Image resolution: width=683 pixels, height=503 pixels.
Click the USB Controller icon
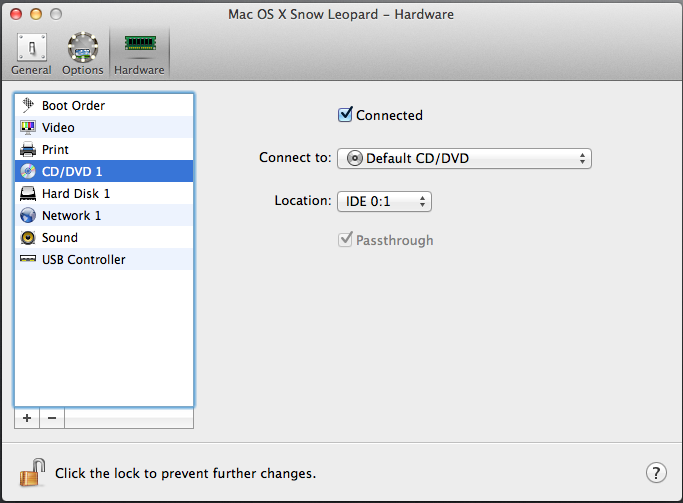[28, 259]
